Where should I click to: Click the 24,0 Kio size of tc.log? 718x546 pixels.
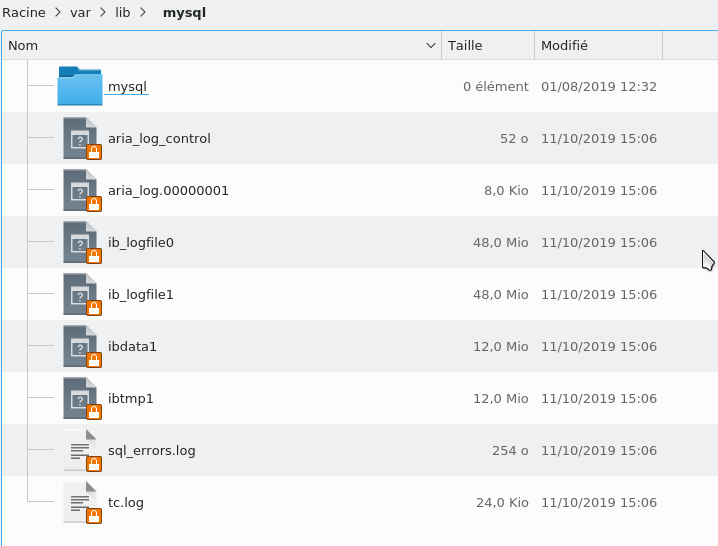[x=502, y=502]
